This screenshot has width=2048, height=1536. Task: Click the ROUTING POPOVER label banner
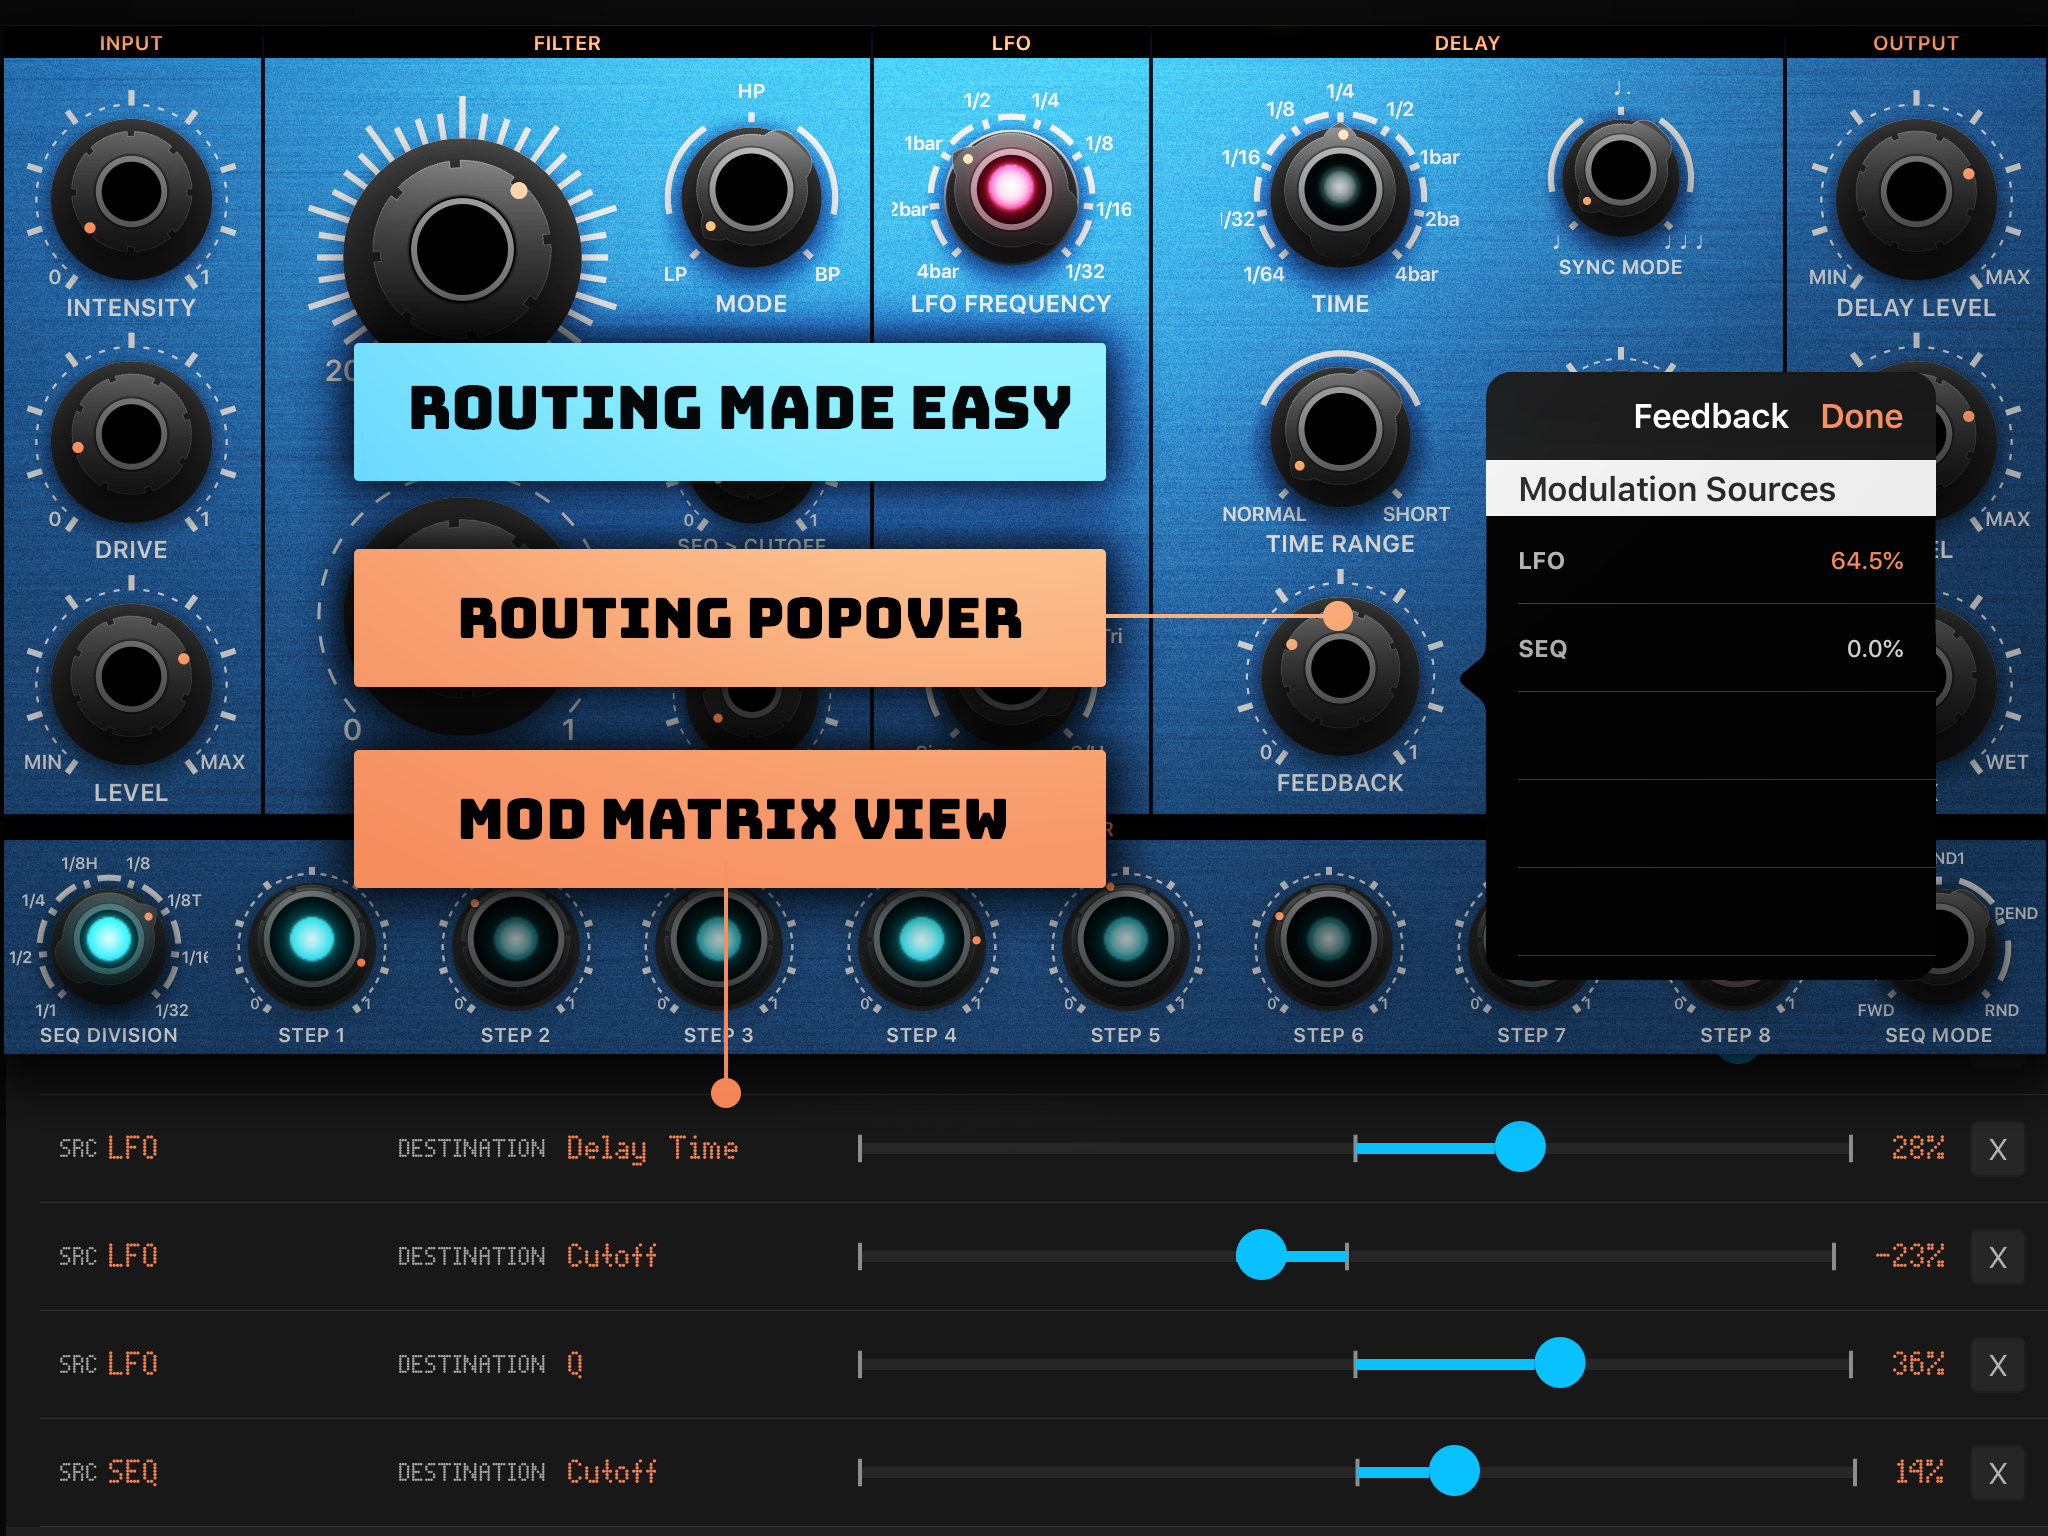(x=730, y=618)
